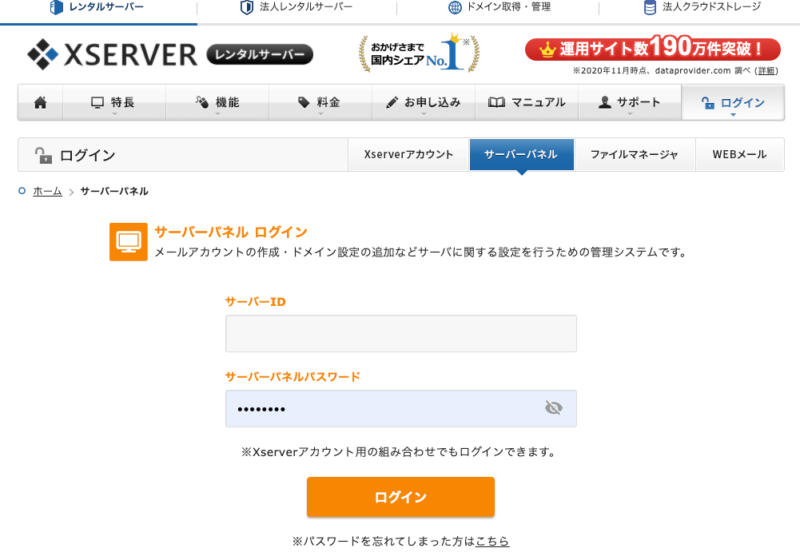This screenshot has width=800, height=556.
Task: Open the 法人クラウドストレージ top tab
Action: tap(702, 8)
